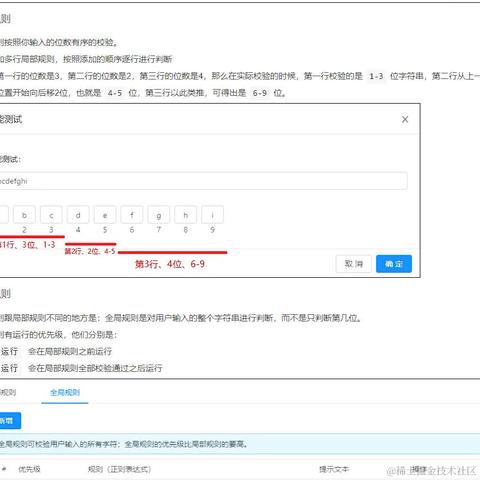Confirm the dialog with the blue 确定 button
The height and width of the screenshot is (480, 480).
(x=394, y=264)
